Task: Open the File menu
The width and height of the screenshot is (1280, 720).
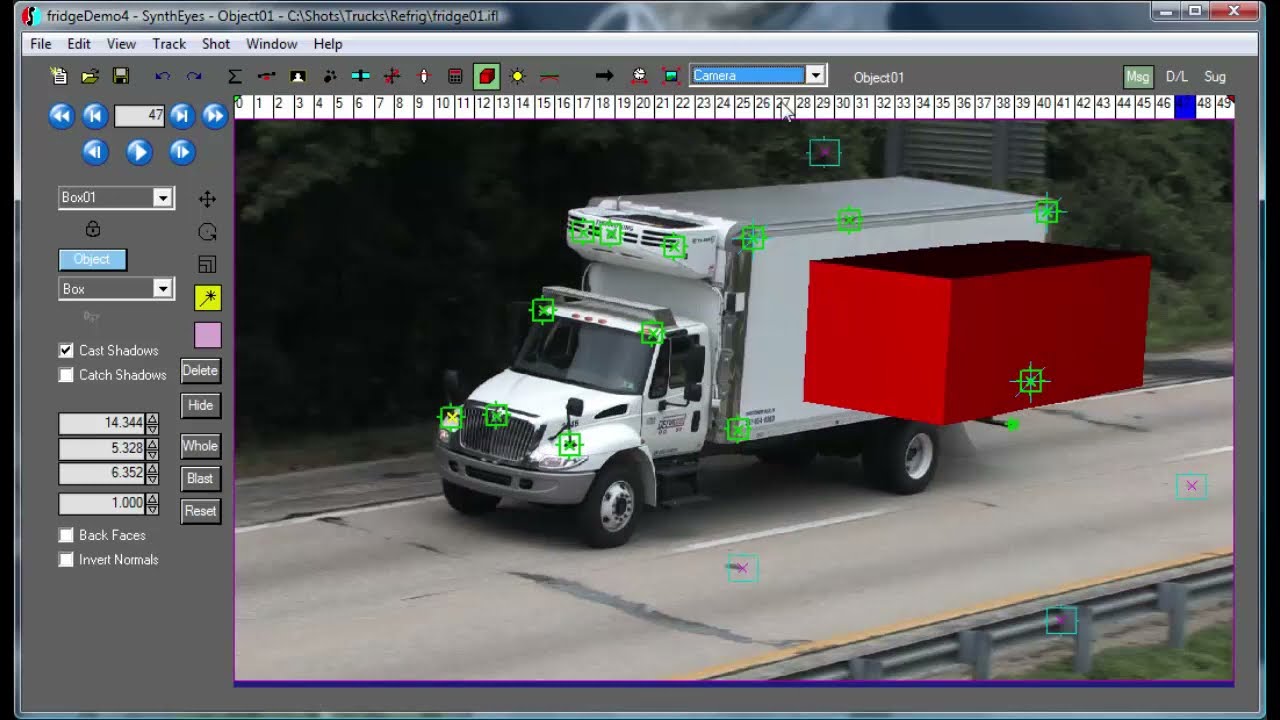Action: point(41,44)
